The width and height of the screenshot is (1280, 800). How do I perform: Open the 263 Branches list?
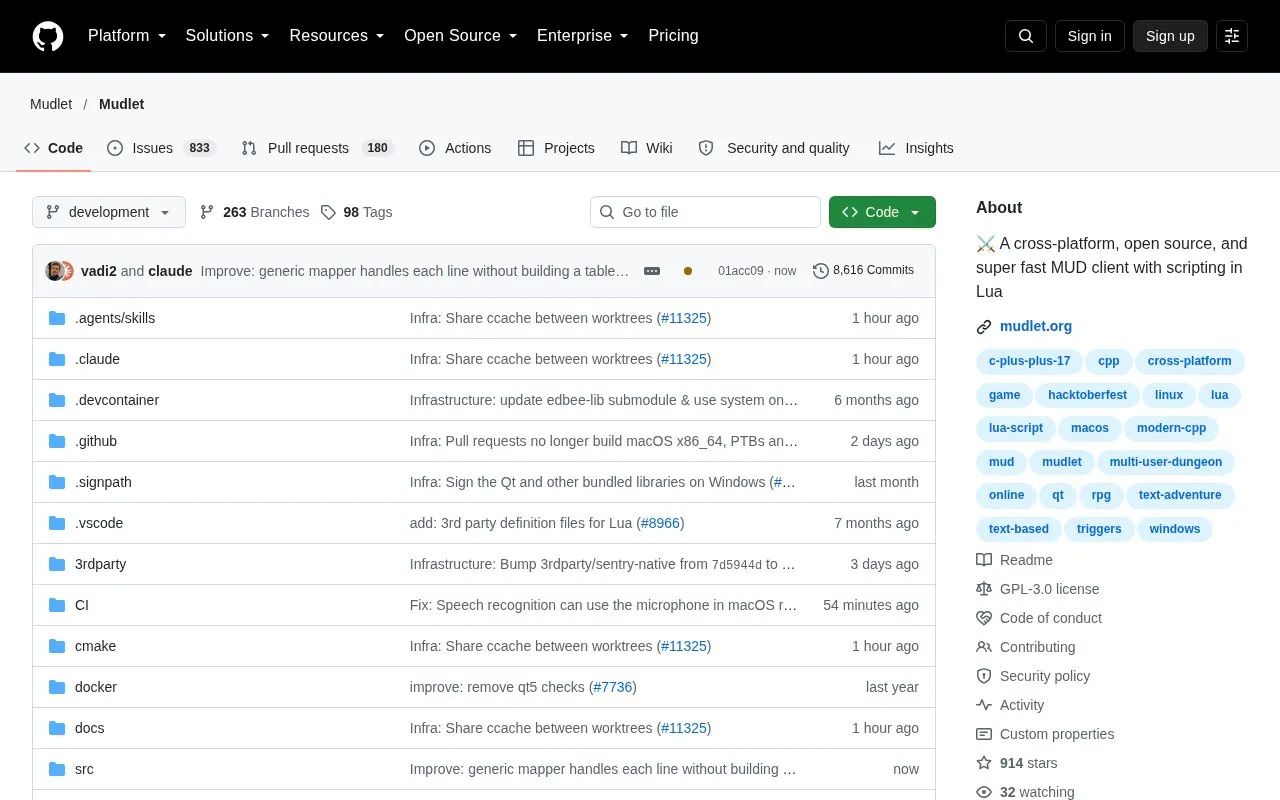coord(255,212)
